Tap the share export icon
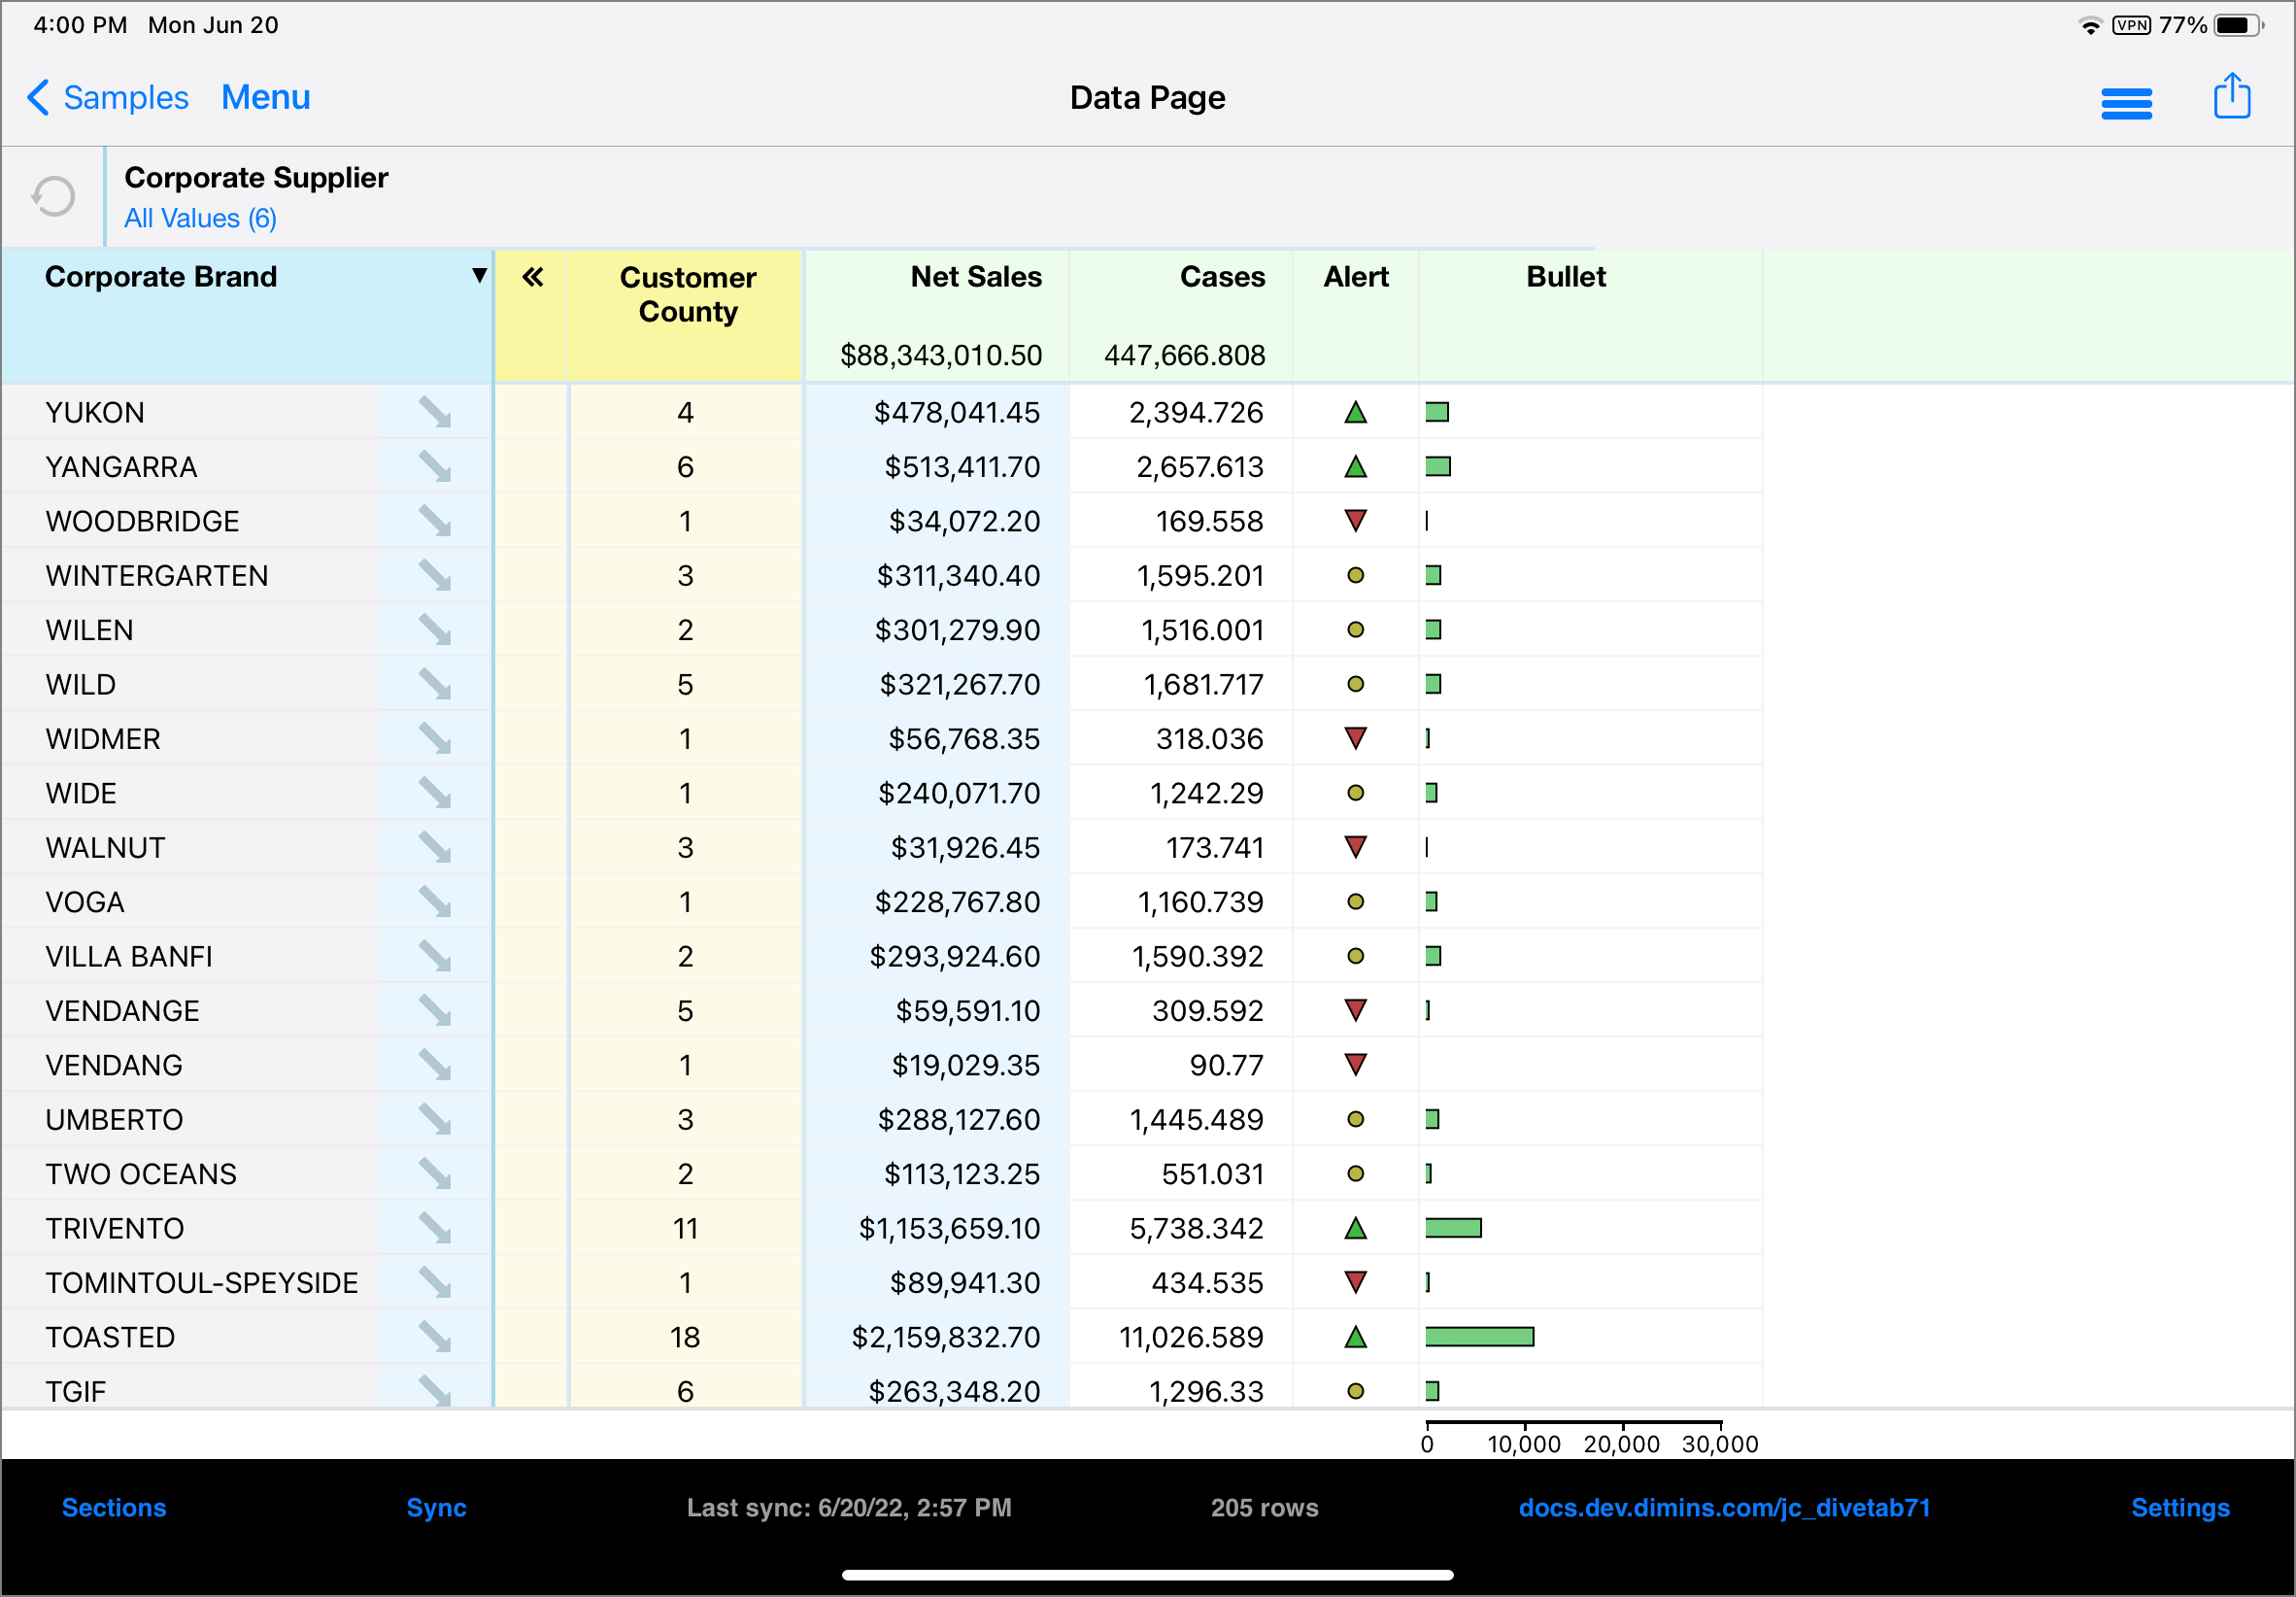The width and height of the screenshot is (2296, 1597). click(2231, 96)
